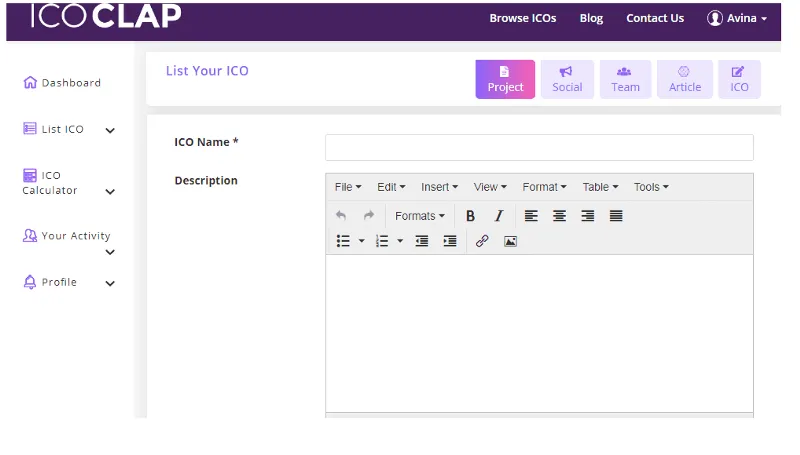Switch to the Team step tab
This screenshot has width=800, height=455.
point(625,79)
